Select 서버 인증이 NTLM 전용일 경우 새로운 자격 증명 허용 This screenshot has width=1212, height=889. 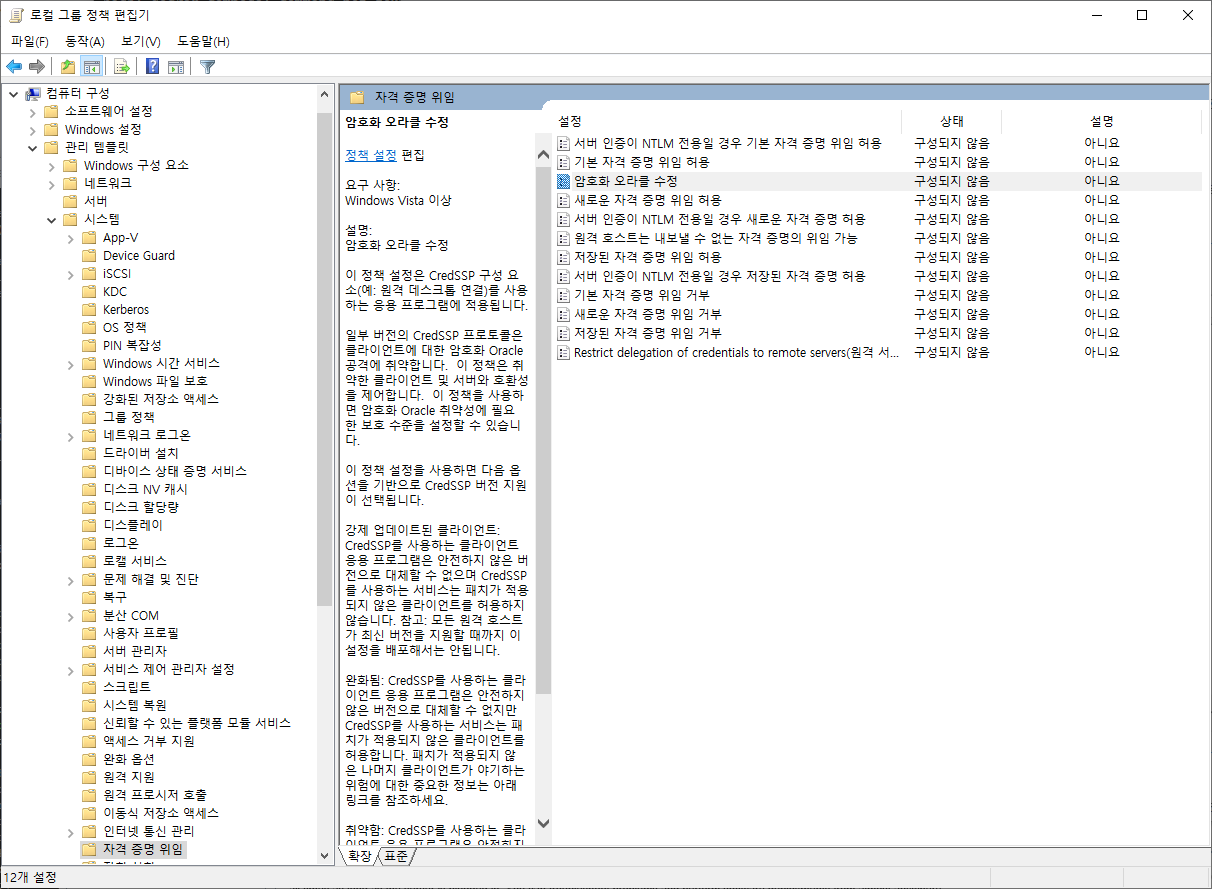720,219
